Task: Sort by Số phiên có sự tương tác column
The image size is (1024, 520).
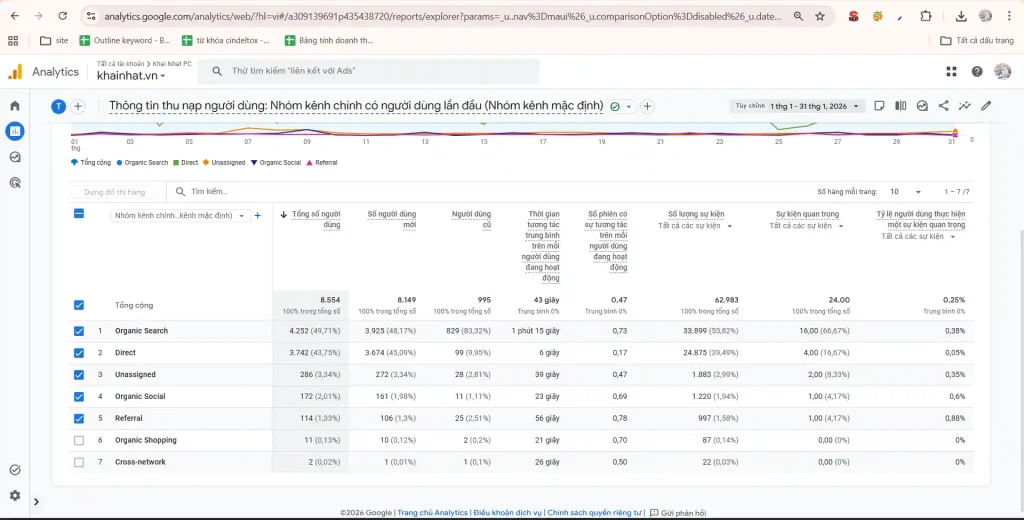Action: pyautogui.click(x=607, y=241)
